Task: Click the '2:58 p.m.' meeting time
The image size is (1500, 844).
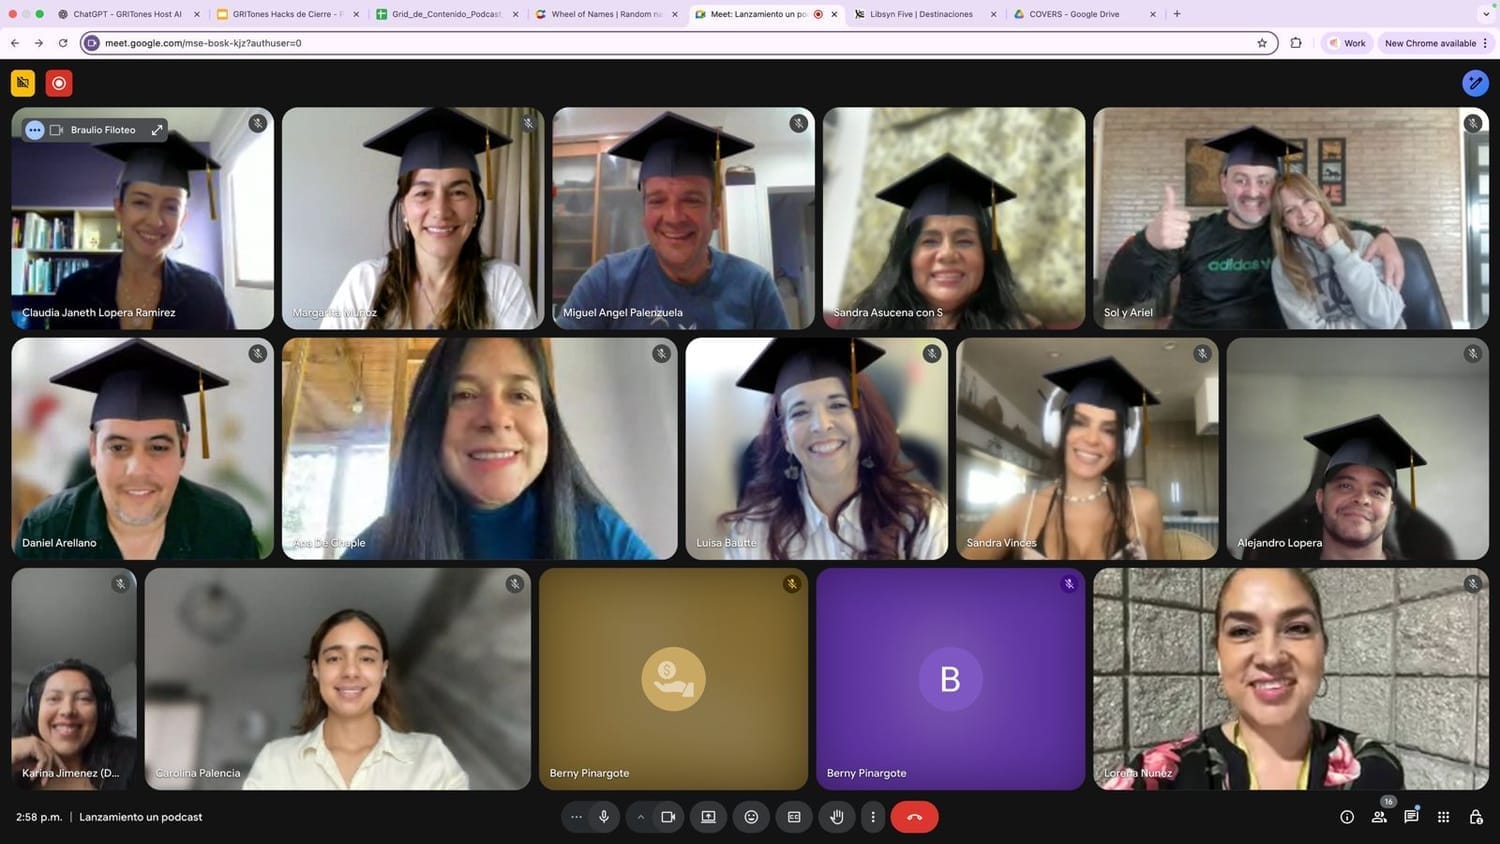Action: pos(39,817)
